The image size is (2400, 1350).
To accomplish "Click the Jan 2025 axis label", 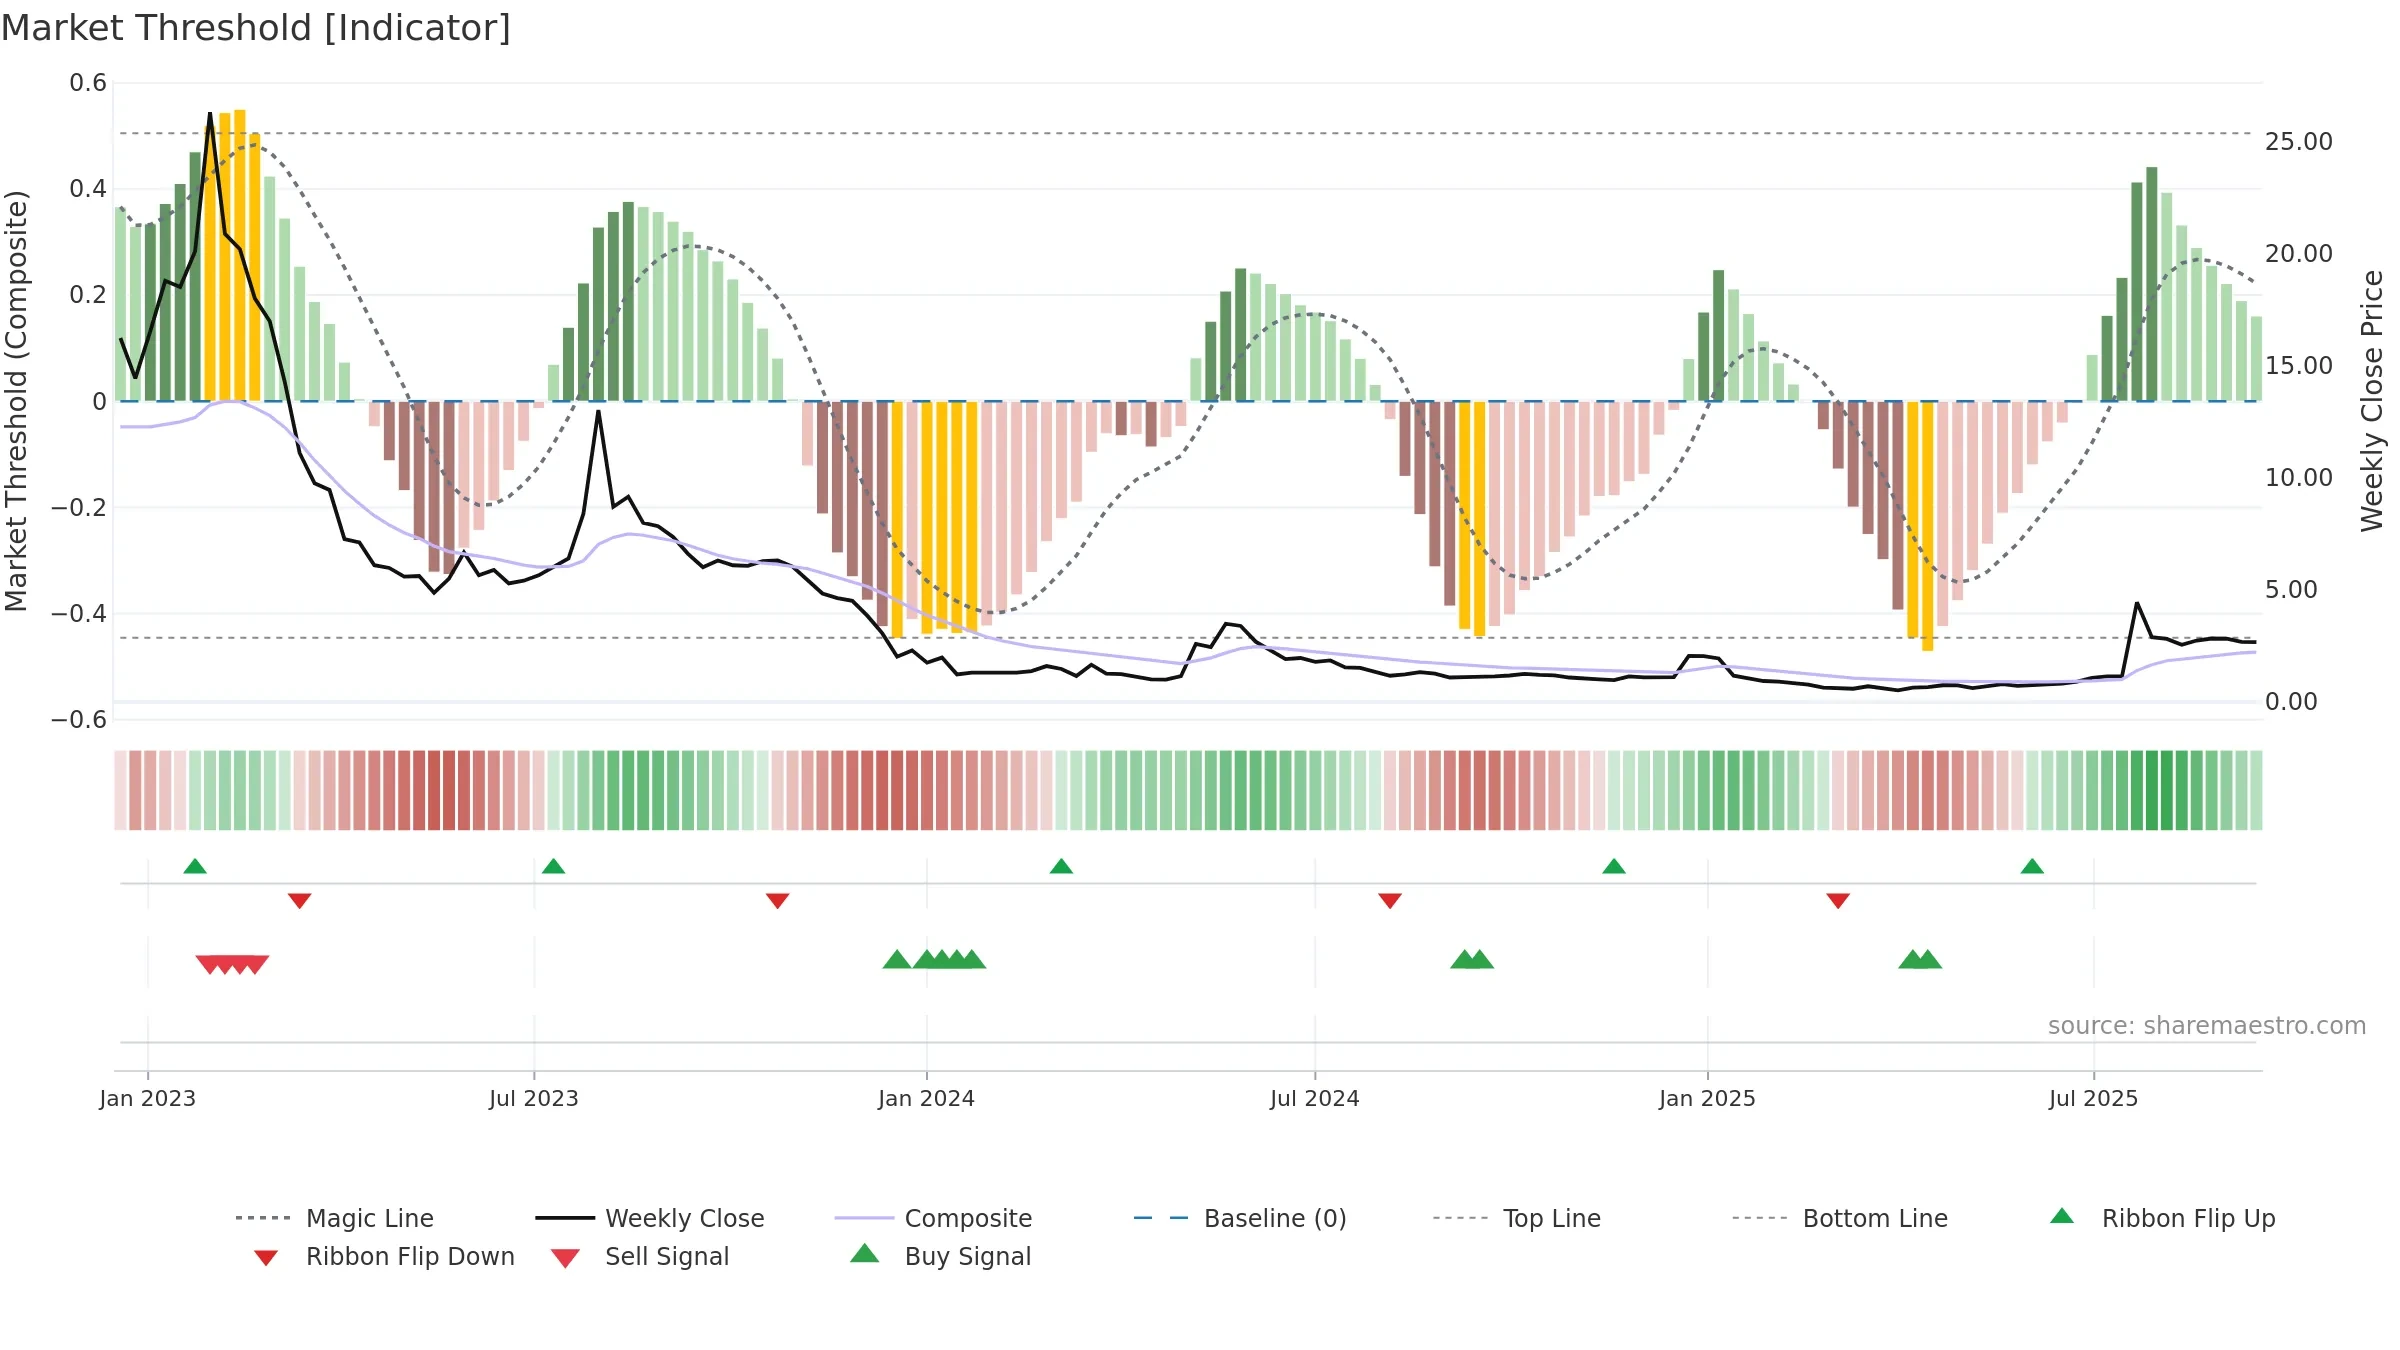I will [1707, 1098].
